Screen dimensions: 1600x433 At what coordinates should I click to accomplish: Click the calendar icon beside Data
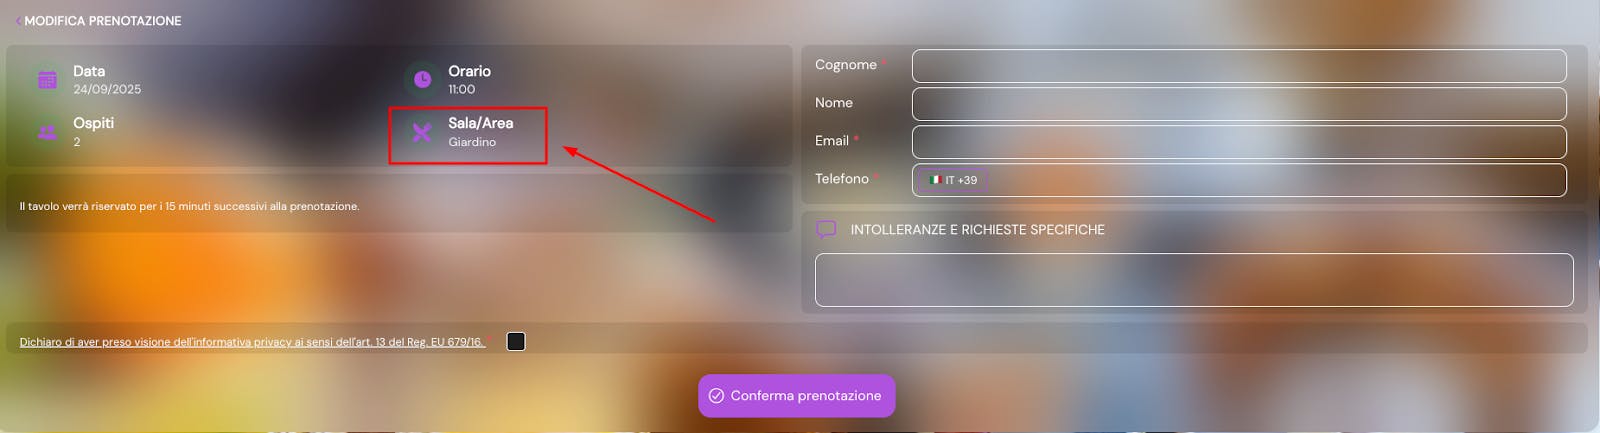47,80
